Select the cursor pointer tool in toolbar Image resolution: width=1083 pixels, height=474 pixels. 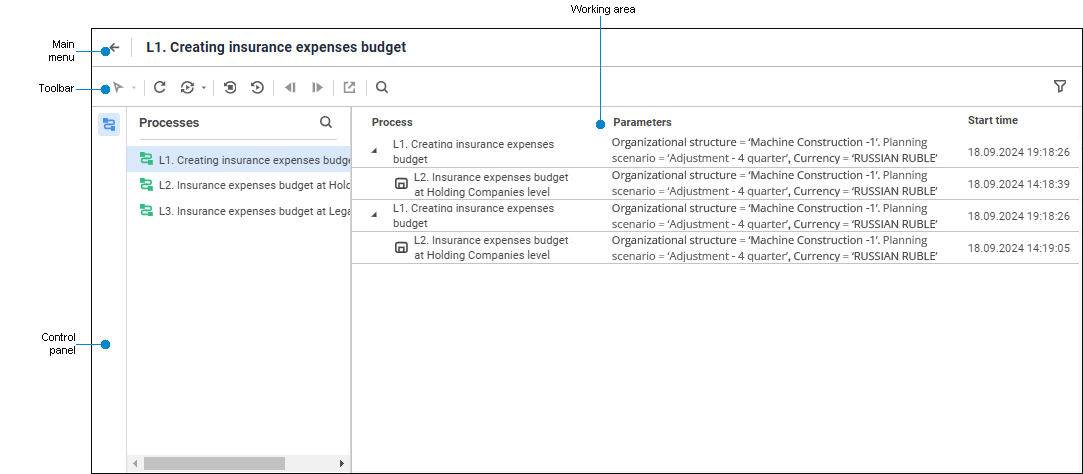click(x=119, y=88)
